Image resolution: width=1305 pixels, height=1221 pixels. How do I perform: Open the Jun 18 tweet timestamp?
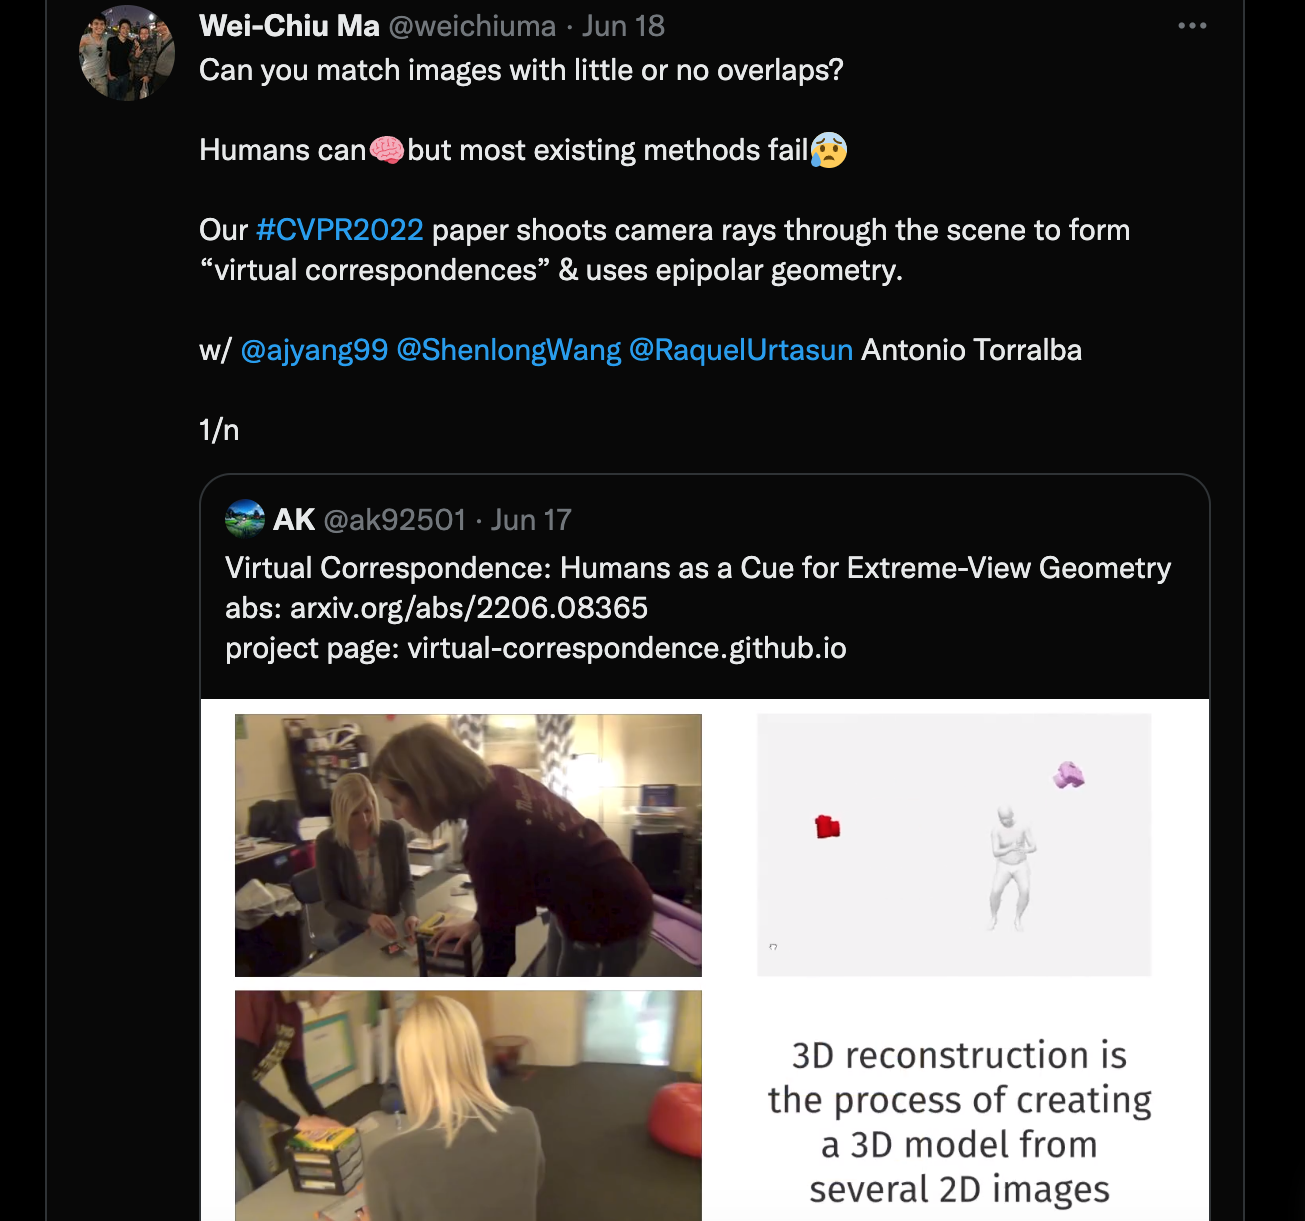pos(623,26)
